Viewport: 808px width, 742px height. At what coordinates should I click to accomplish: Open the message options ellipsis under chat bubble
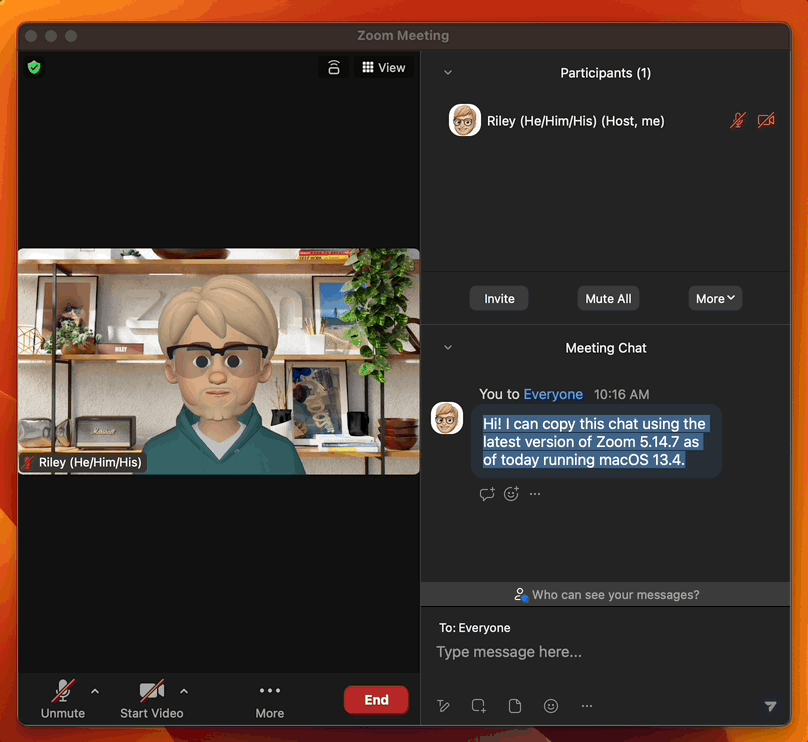535,494
